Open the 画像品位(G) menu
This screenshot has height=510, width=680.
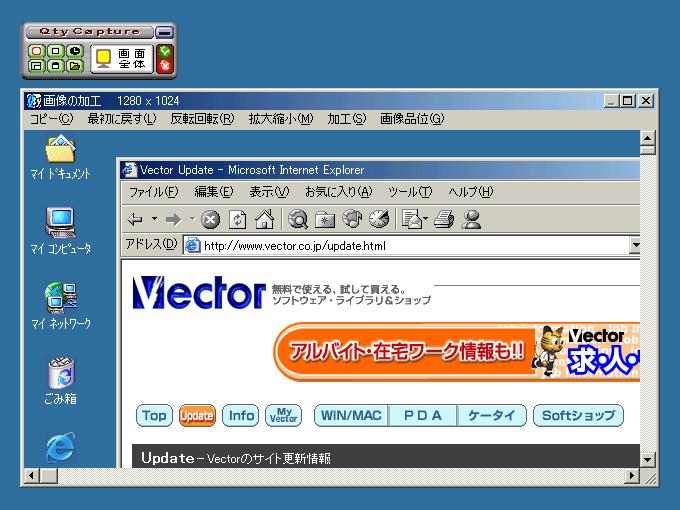[412, 119]
